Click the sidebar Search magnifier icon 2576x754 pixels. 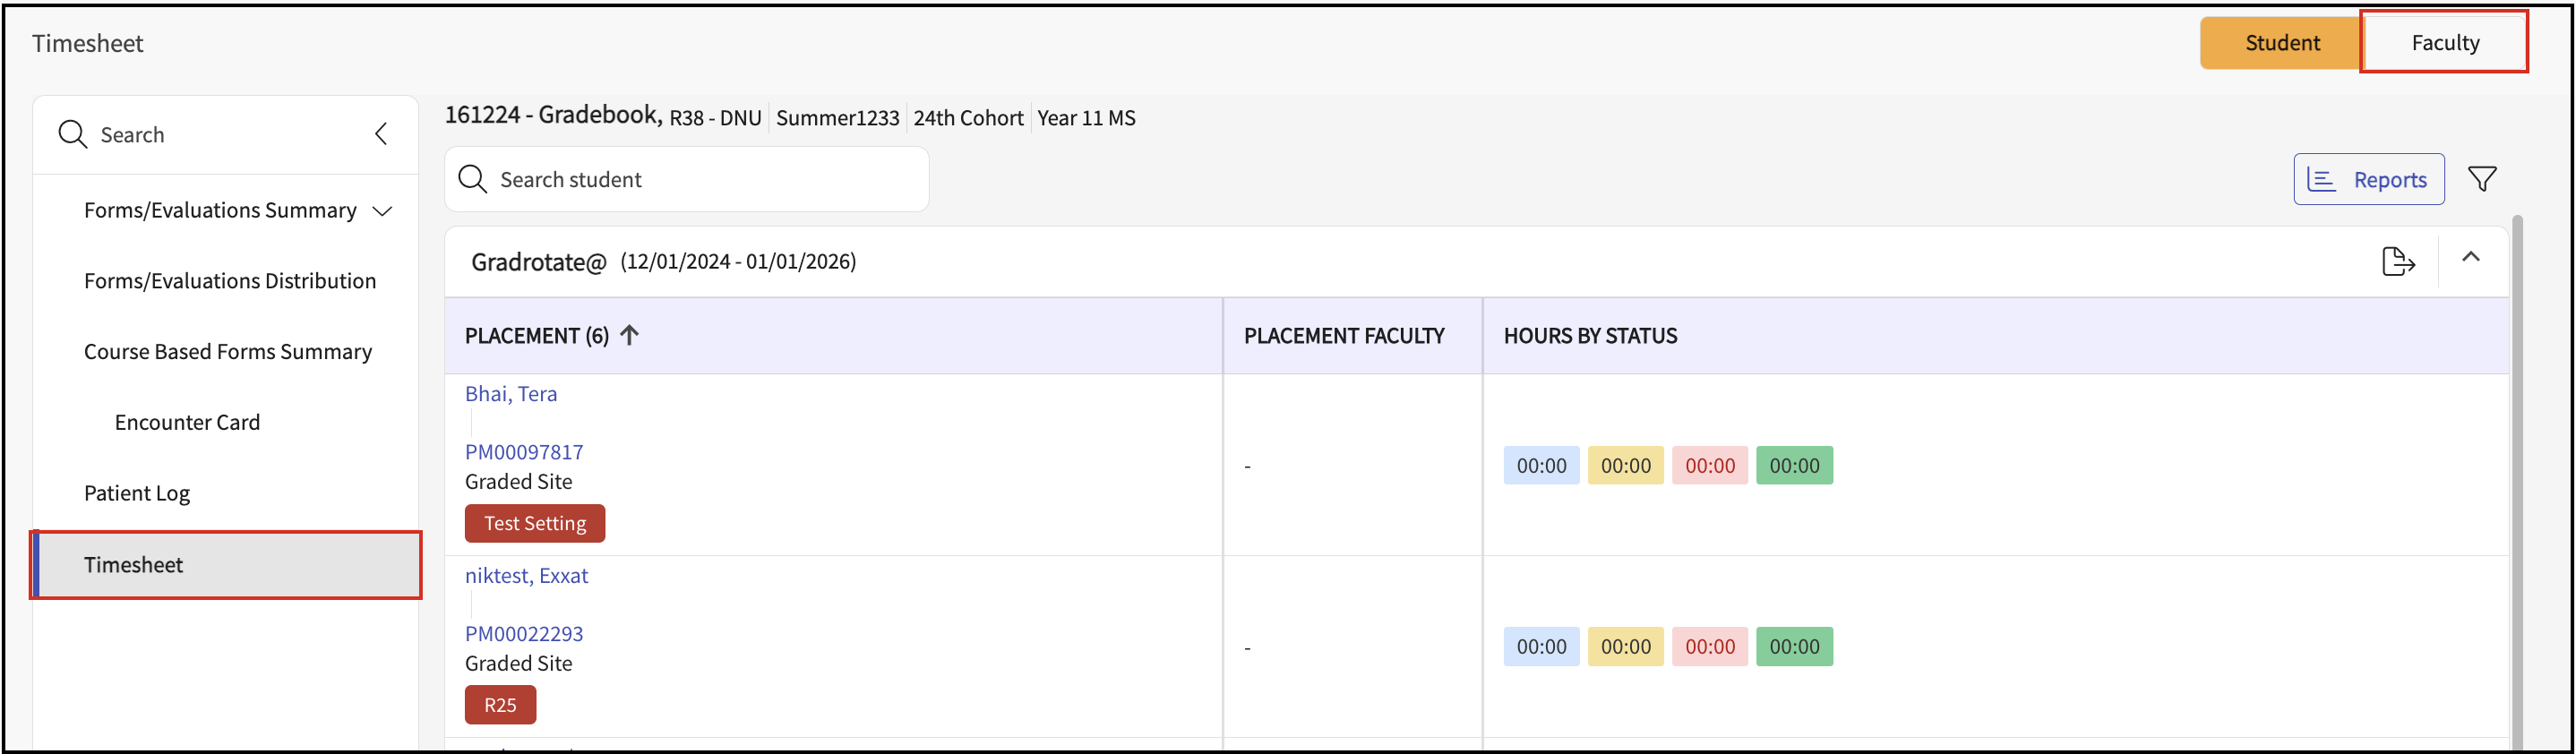[x=73, y=134]
